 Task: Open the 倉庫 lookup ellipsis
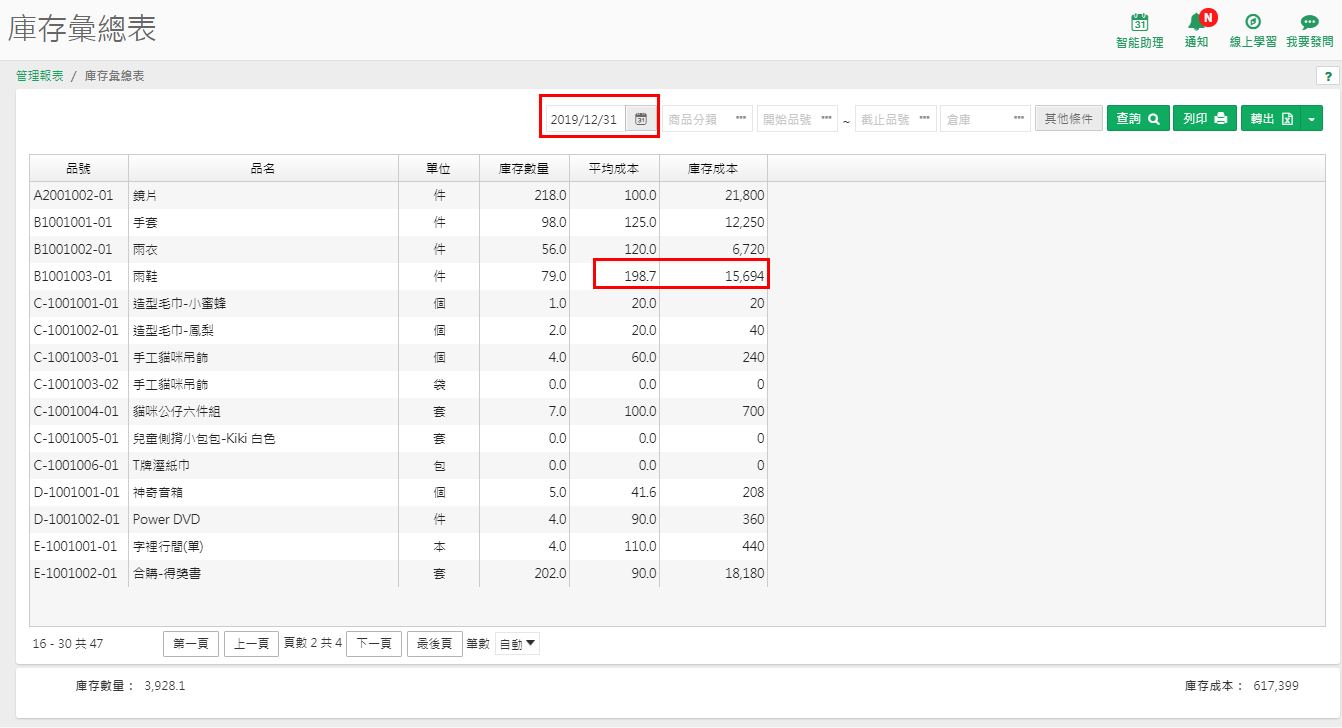[1019, 118]
